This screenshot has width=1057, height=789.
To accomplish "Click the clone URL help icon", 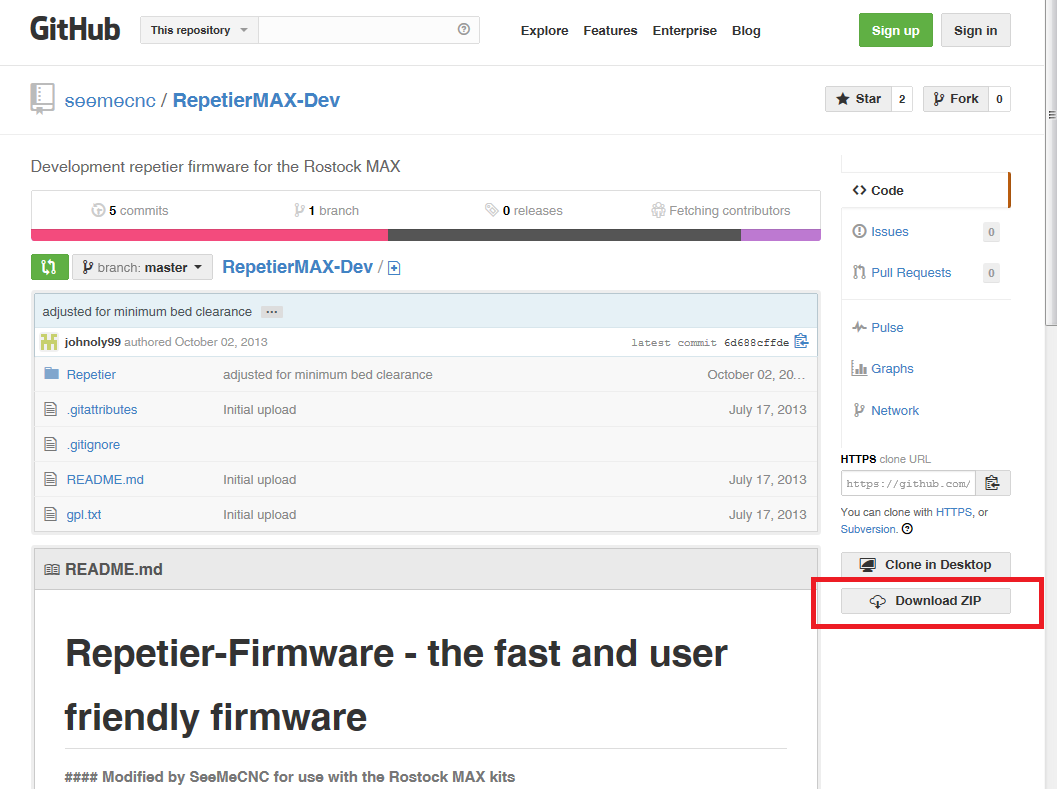I will (907, 529).
